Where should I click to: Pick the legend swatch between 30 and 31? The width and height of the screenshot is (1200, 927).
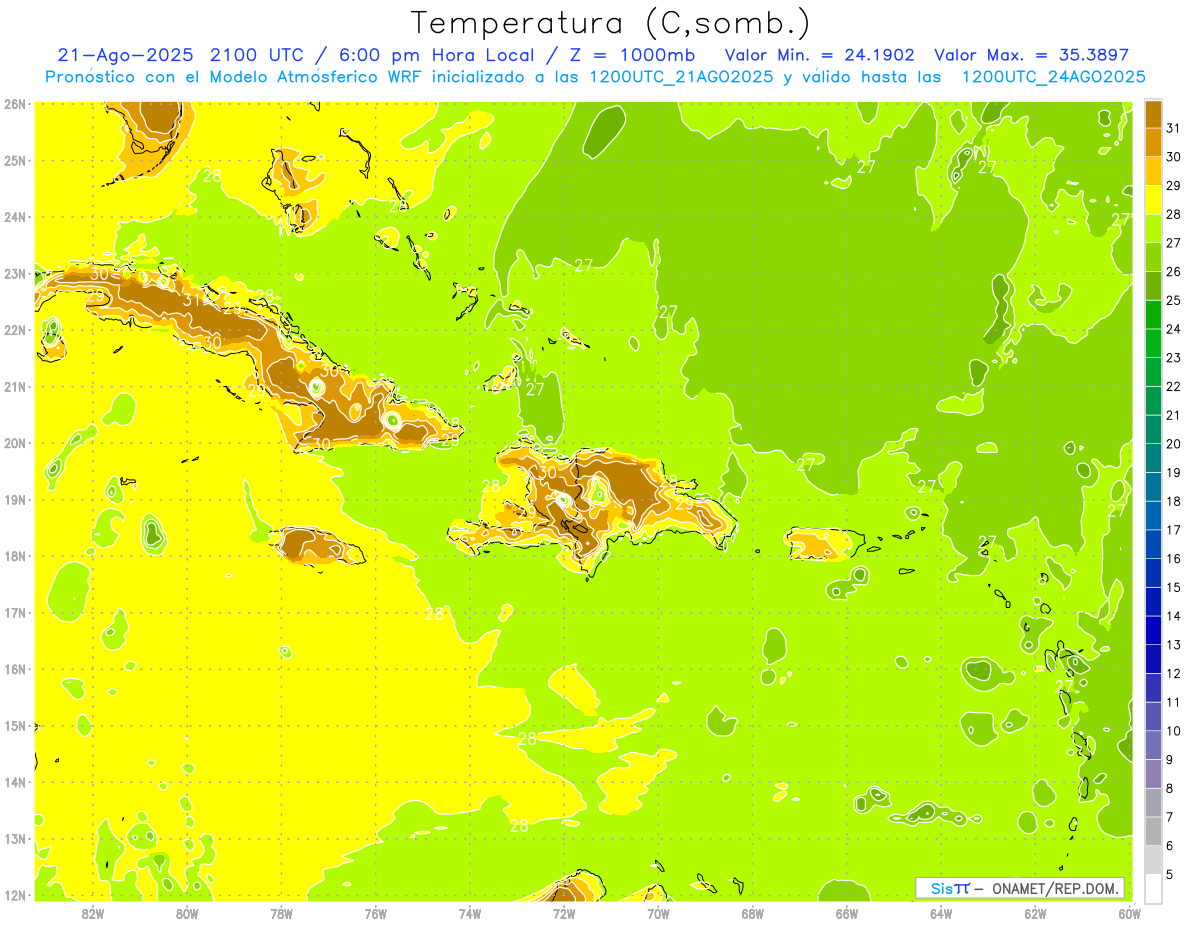coord(1153,142)
